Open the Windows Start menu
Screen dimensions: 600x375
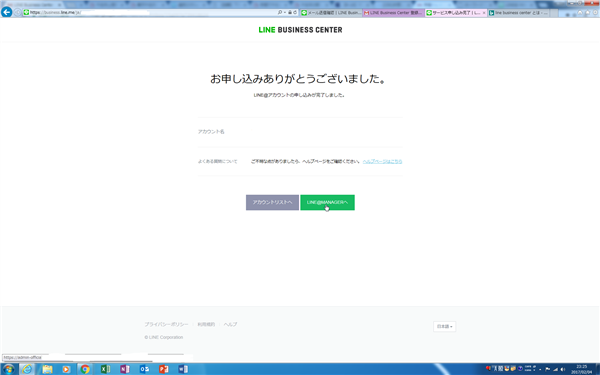coord(8,369)
